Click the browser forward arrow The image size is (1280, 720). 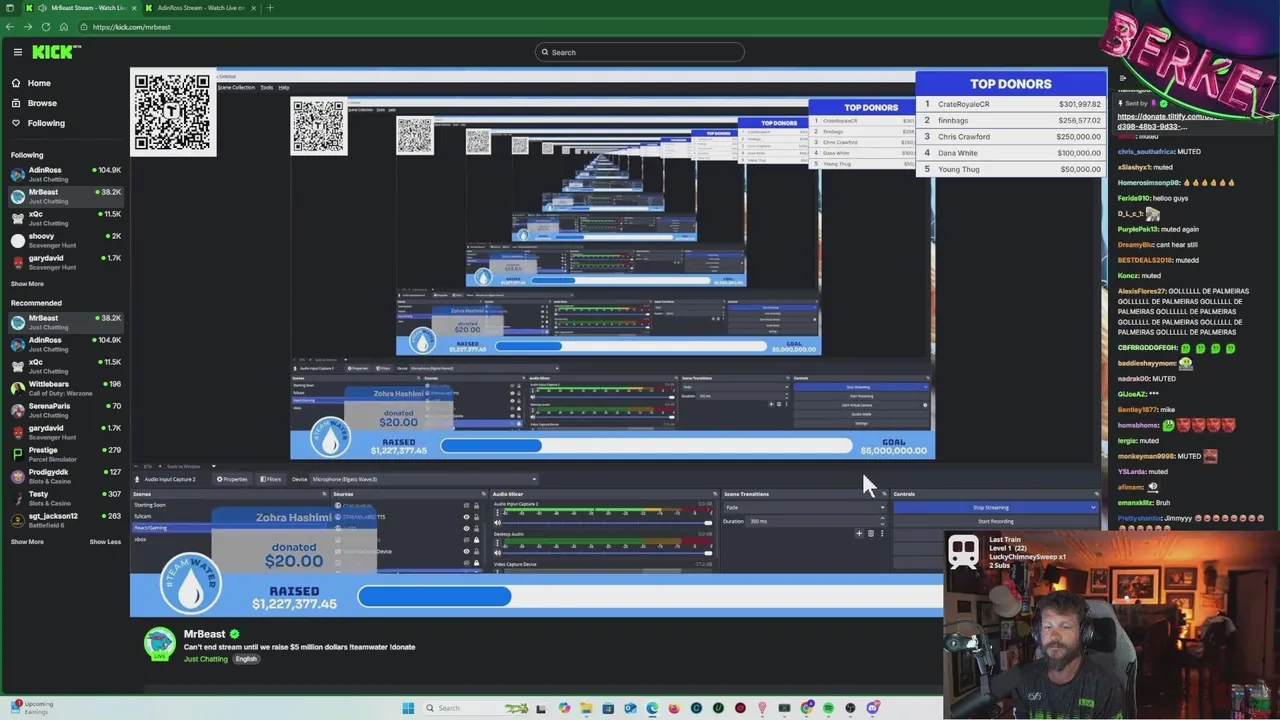(28, 27)
